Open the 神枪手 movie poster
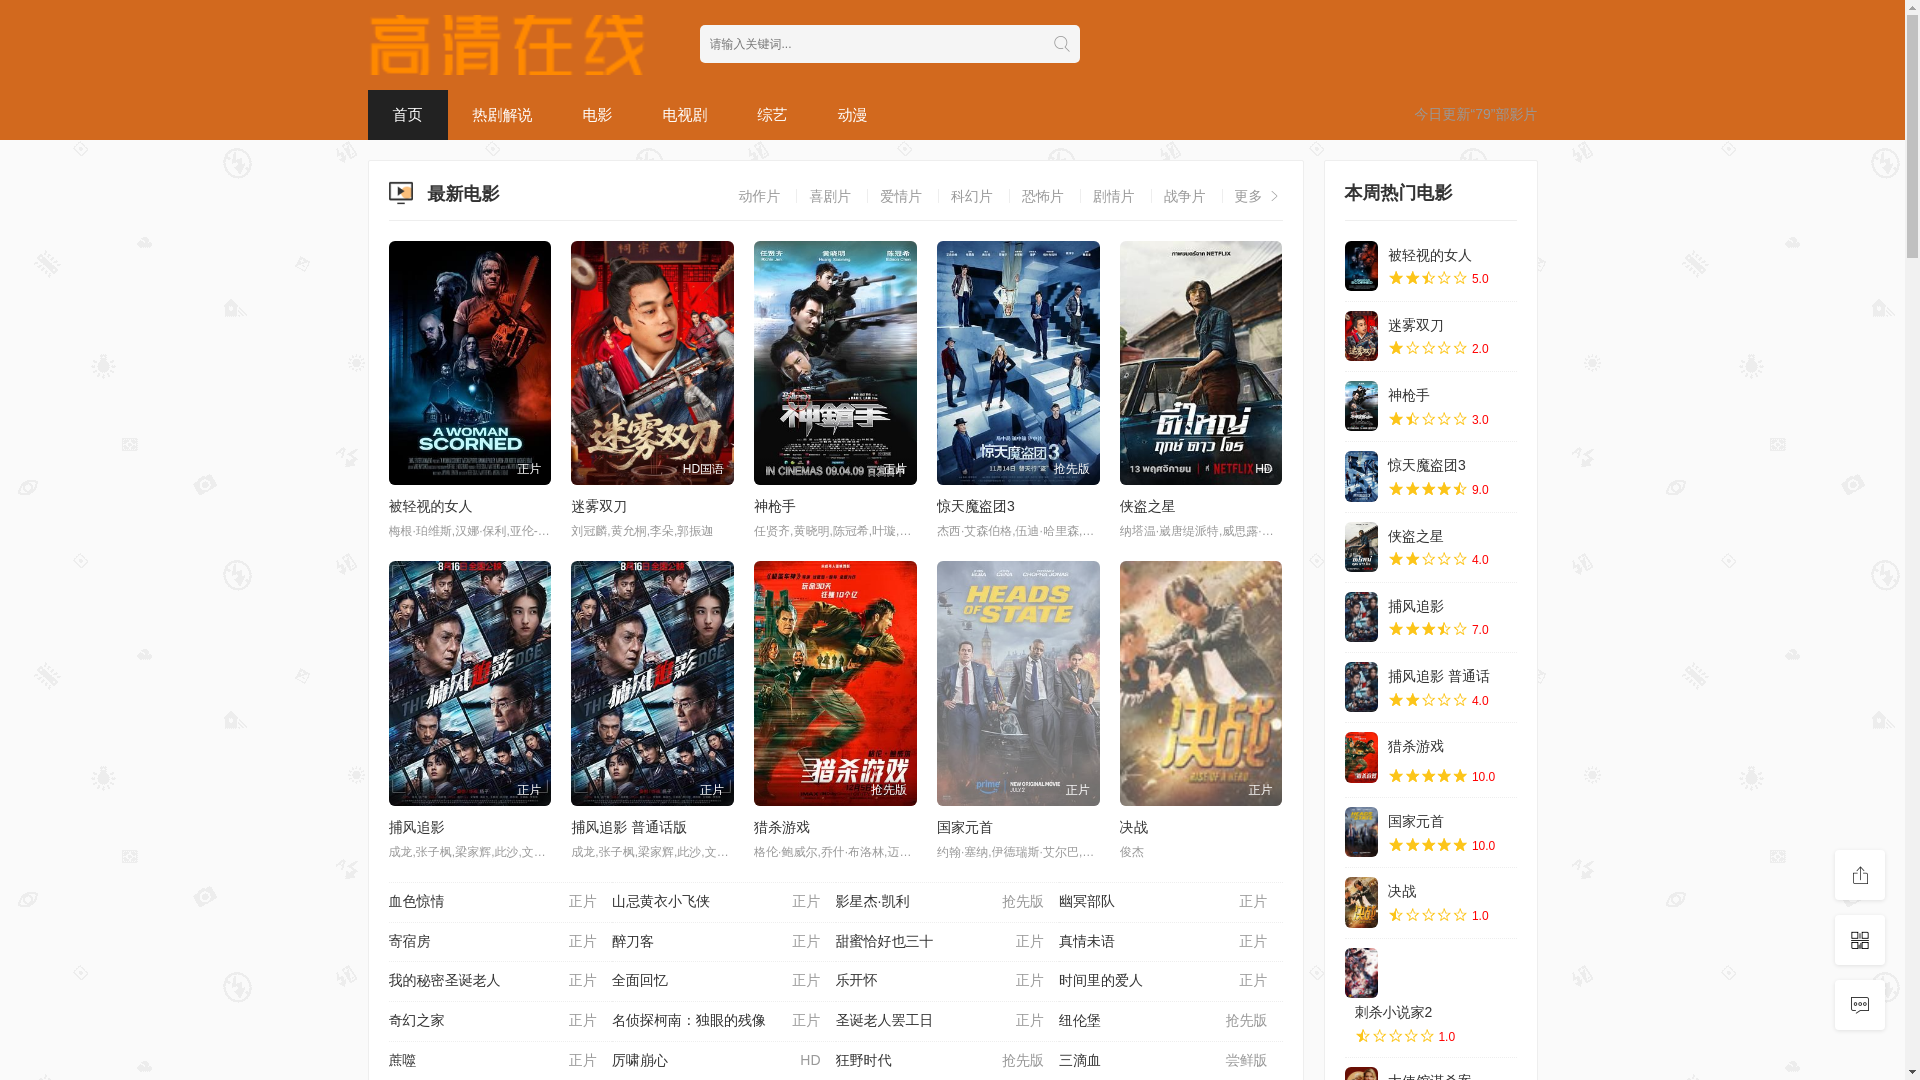Image resolution: width=1920 pixels, height=1080 pixels. 835,363
